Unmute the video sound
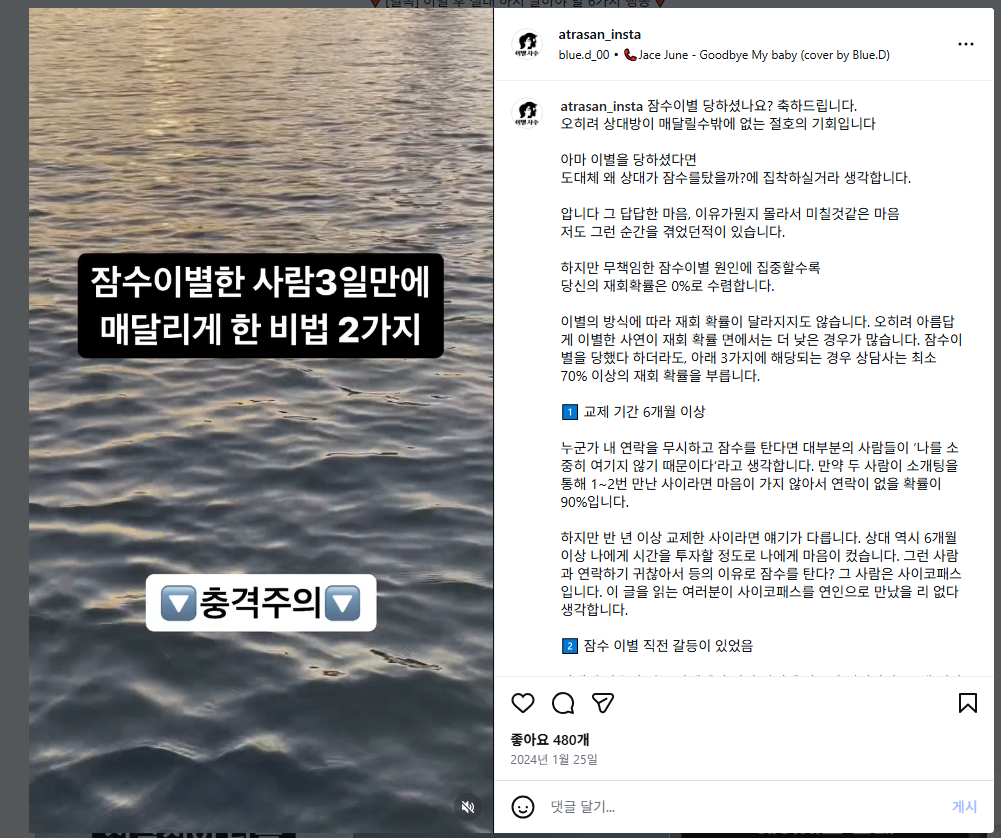The image size is (1001, 838). pos(468,807)
